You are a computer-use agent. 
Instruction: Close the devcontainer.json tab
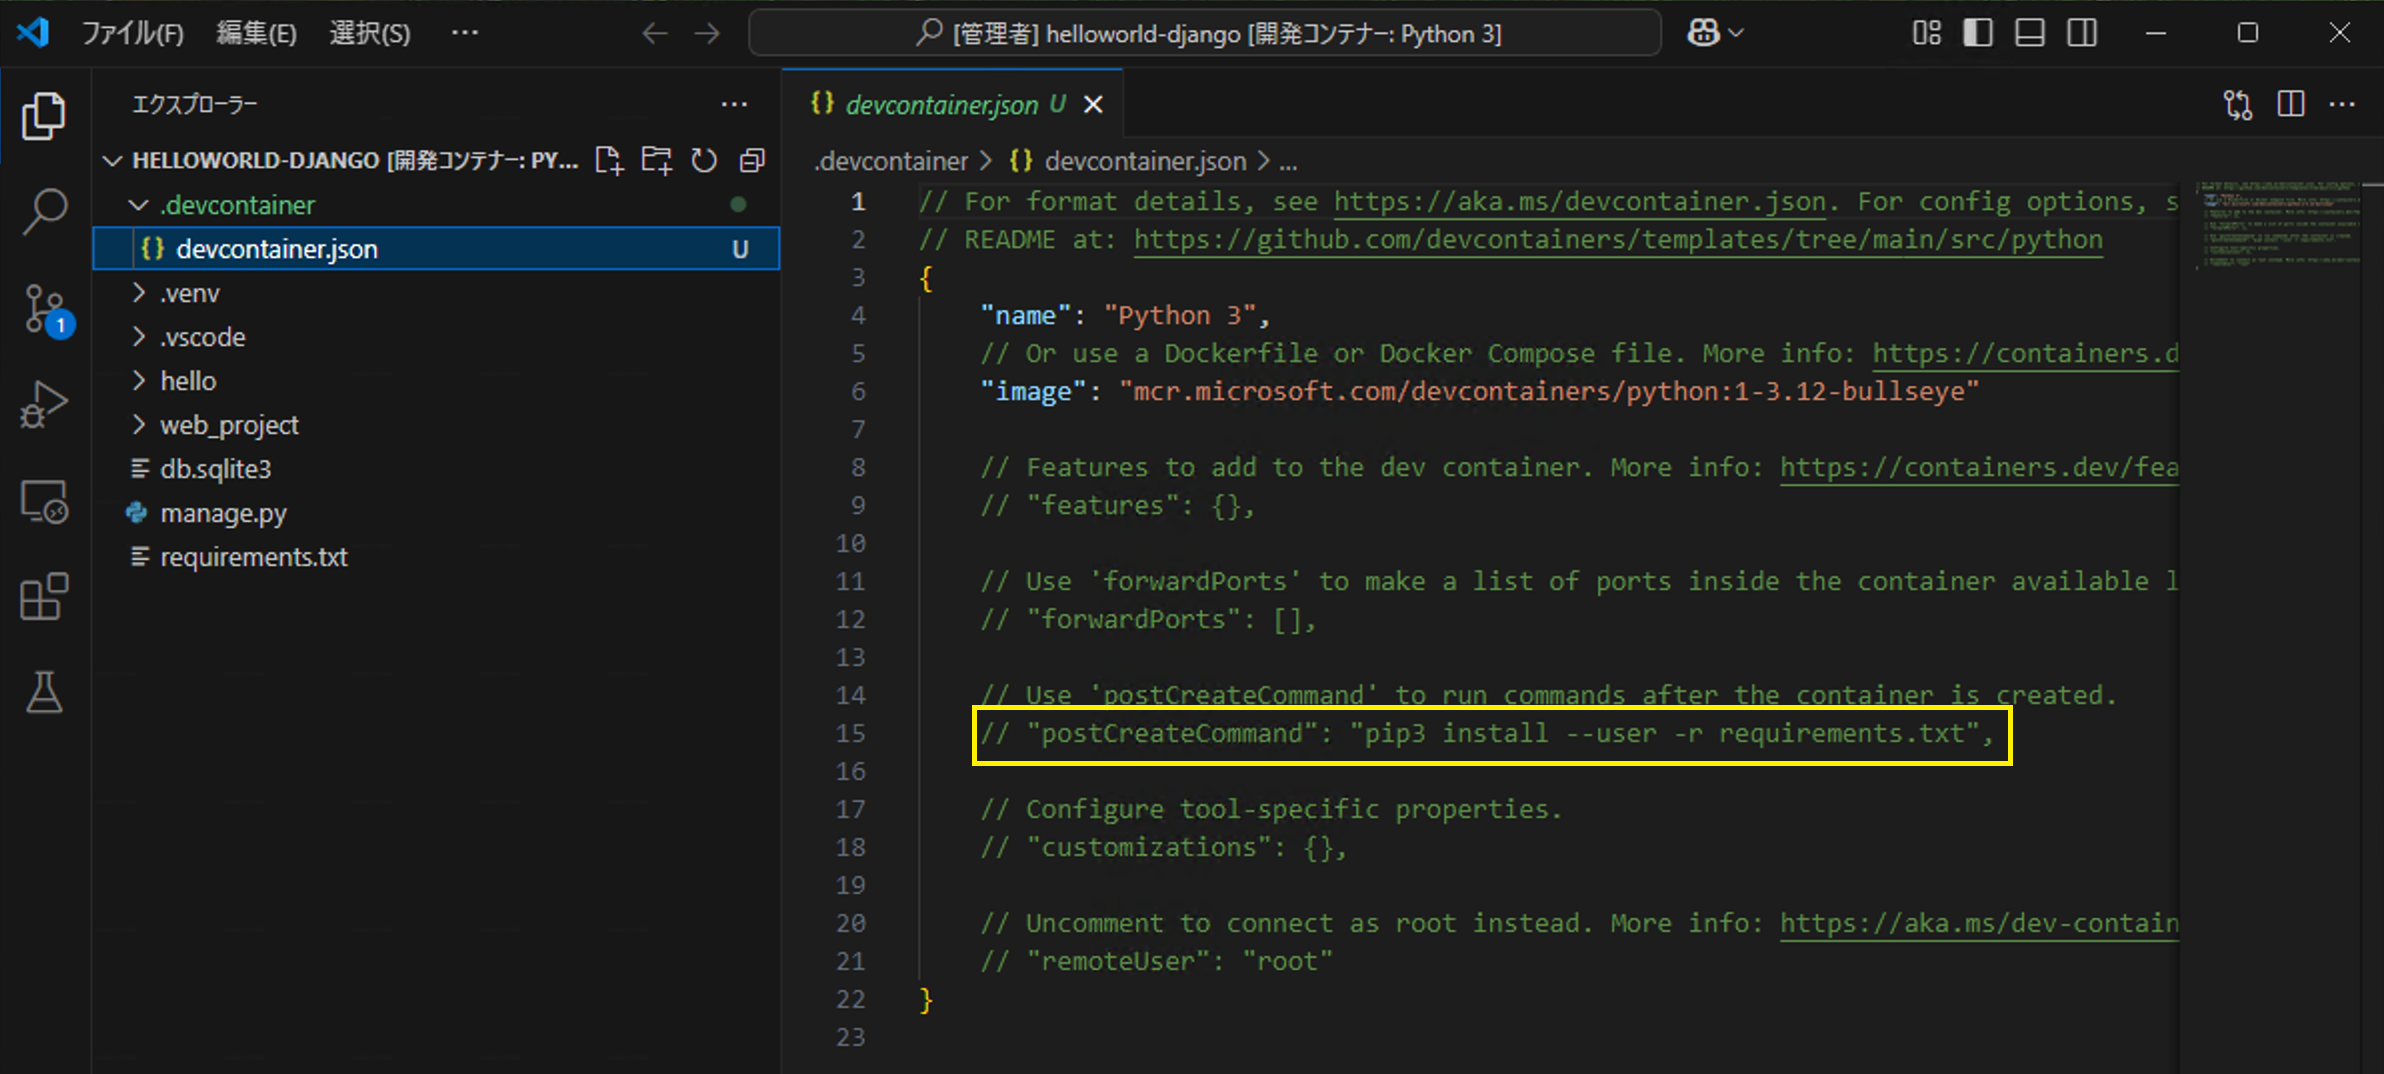click(1093, 104)
